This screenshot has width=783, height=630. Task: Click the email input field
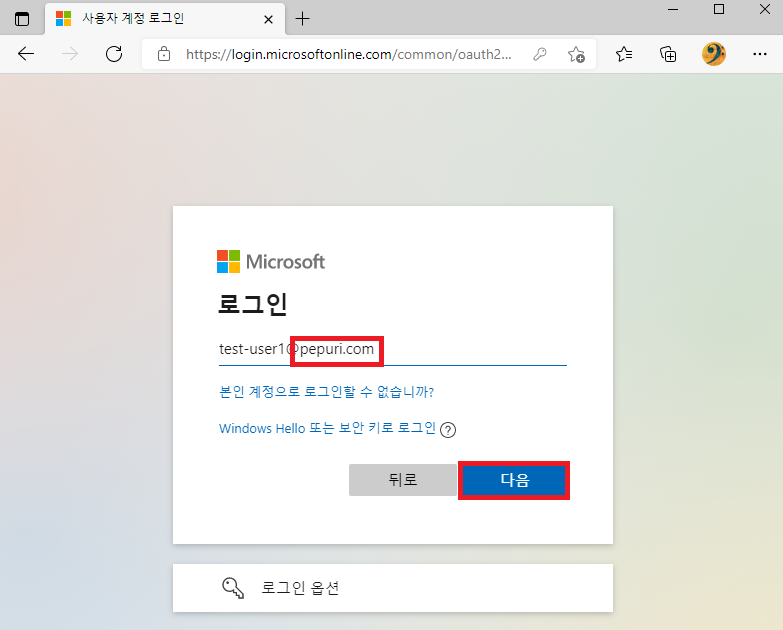[x=392, y=349]
